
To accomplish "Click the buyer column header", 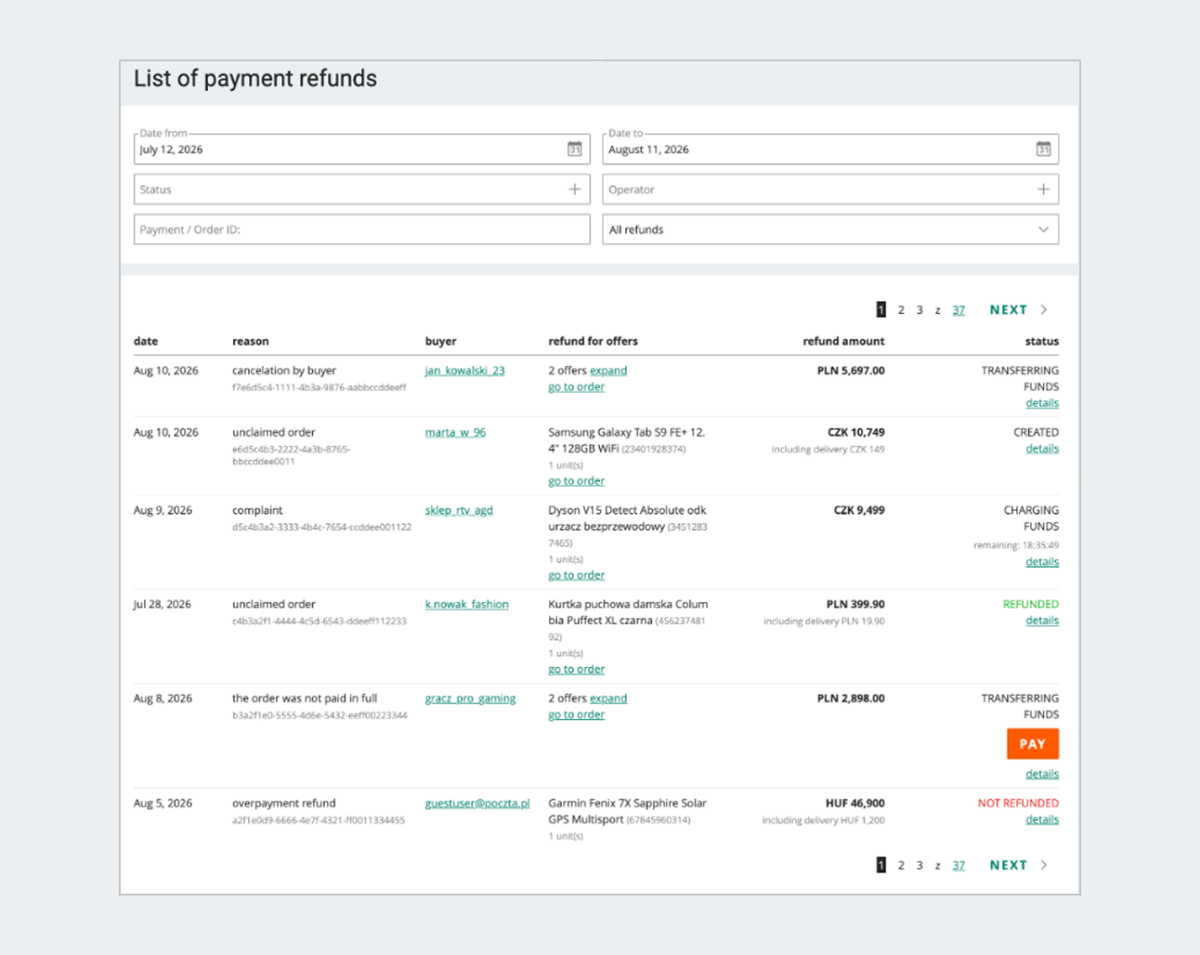I will click(x=441, y=341).
